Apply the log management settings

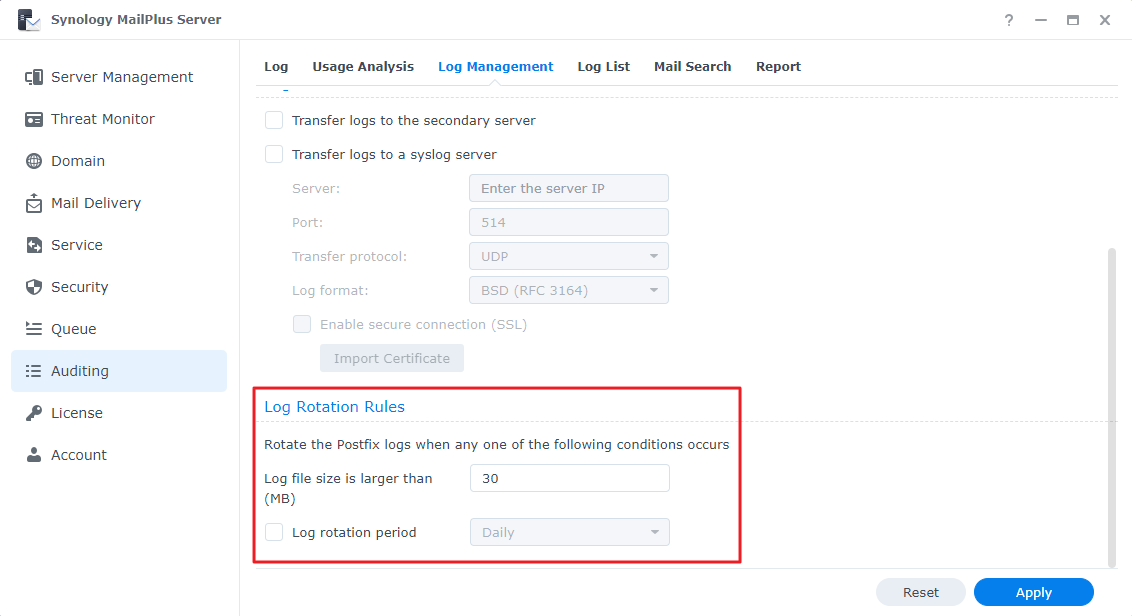pyautogui.click(x=1033, y=592)
